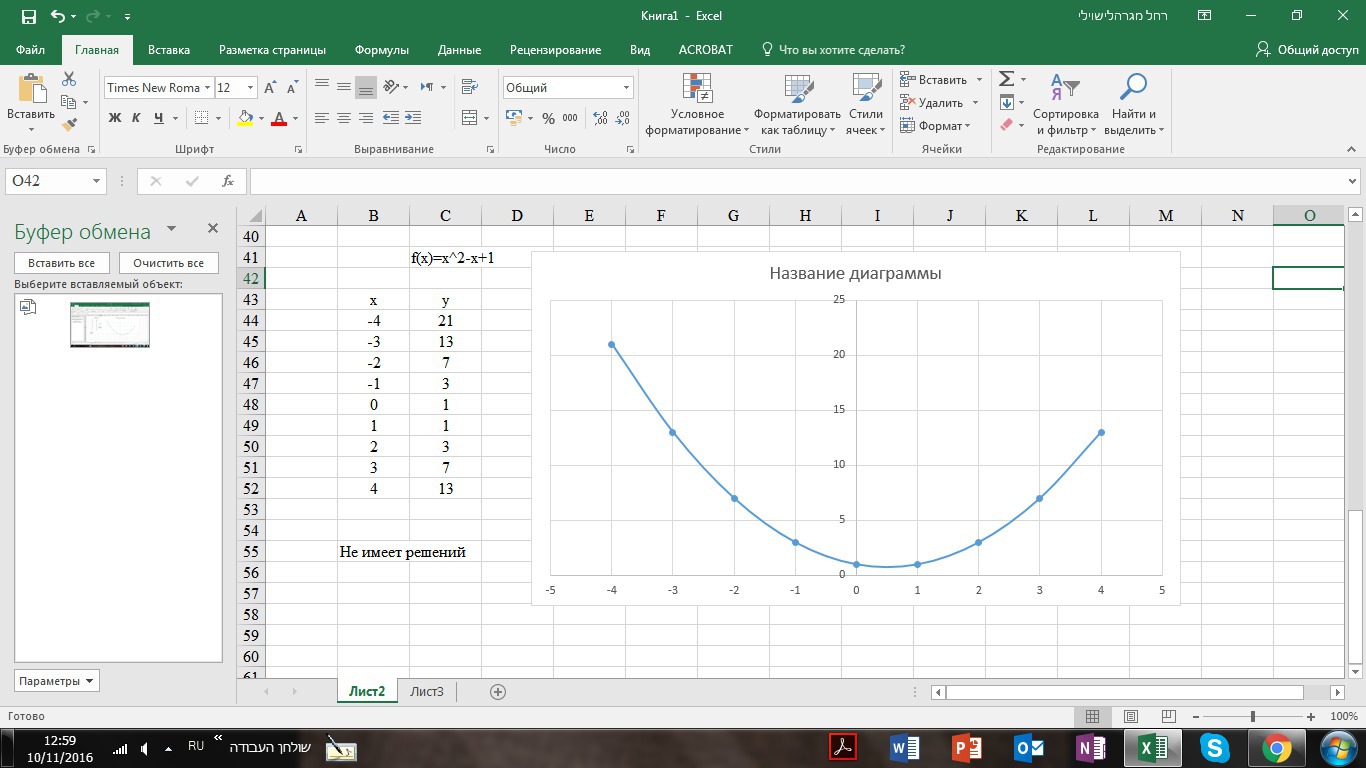
Task: Open the font size dropdown
Action: [x=250, y=88]
